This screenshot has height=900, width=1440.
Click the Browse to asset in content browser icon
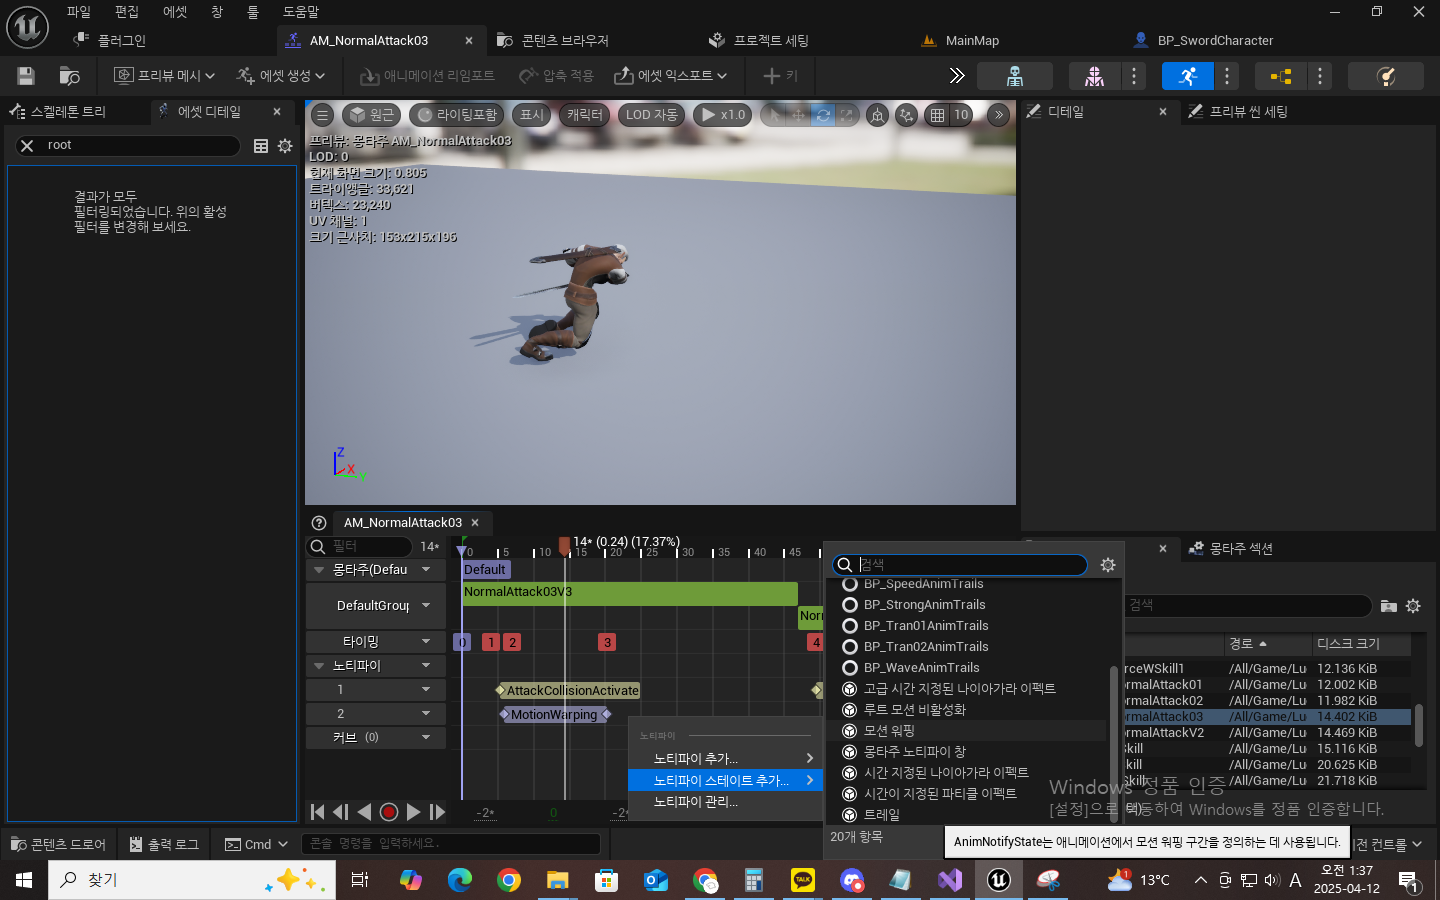click(x=69, y=76)
